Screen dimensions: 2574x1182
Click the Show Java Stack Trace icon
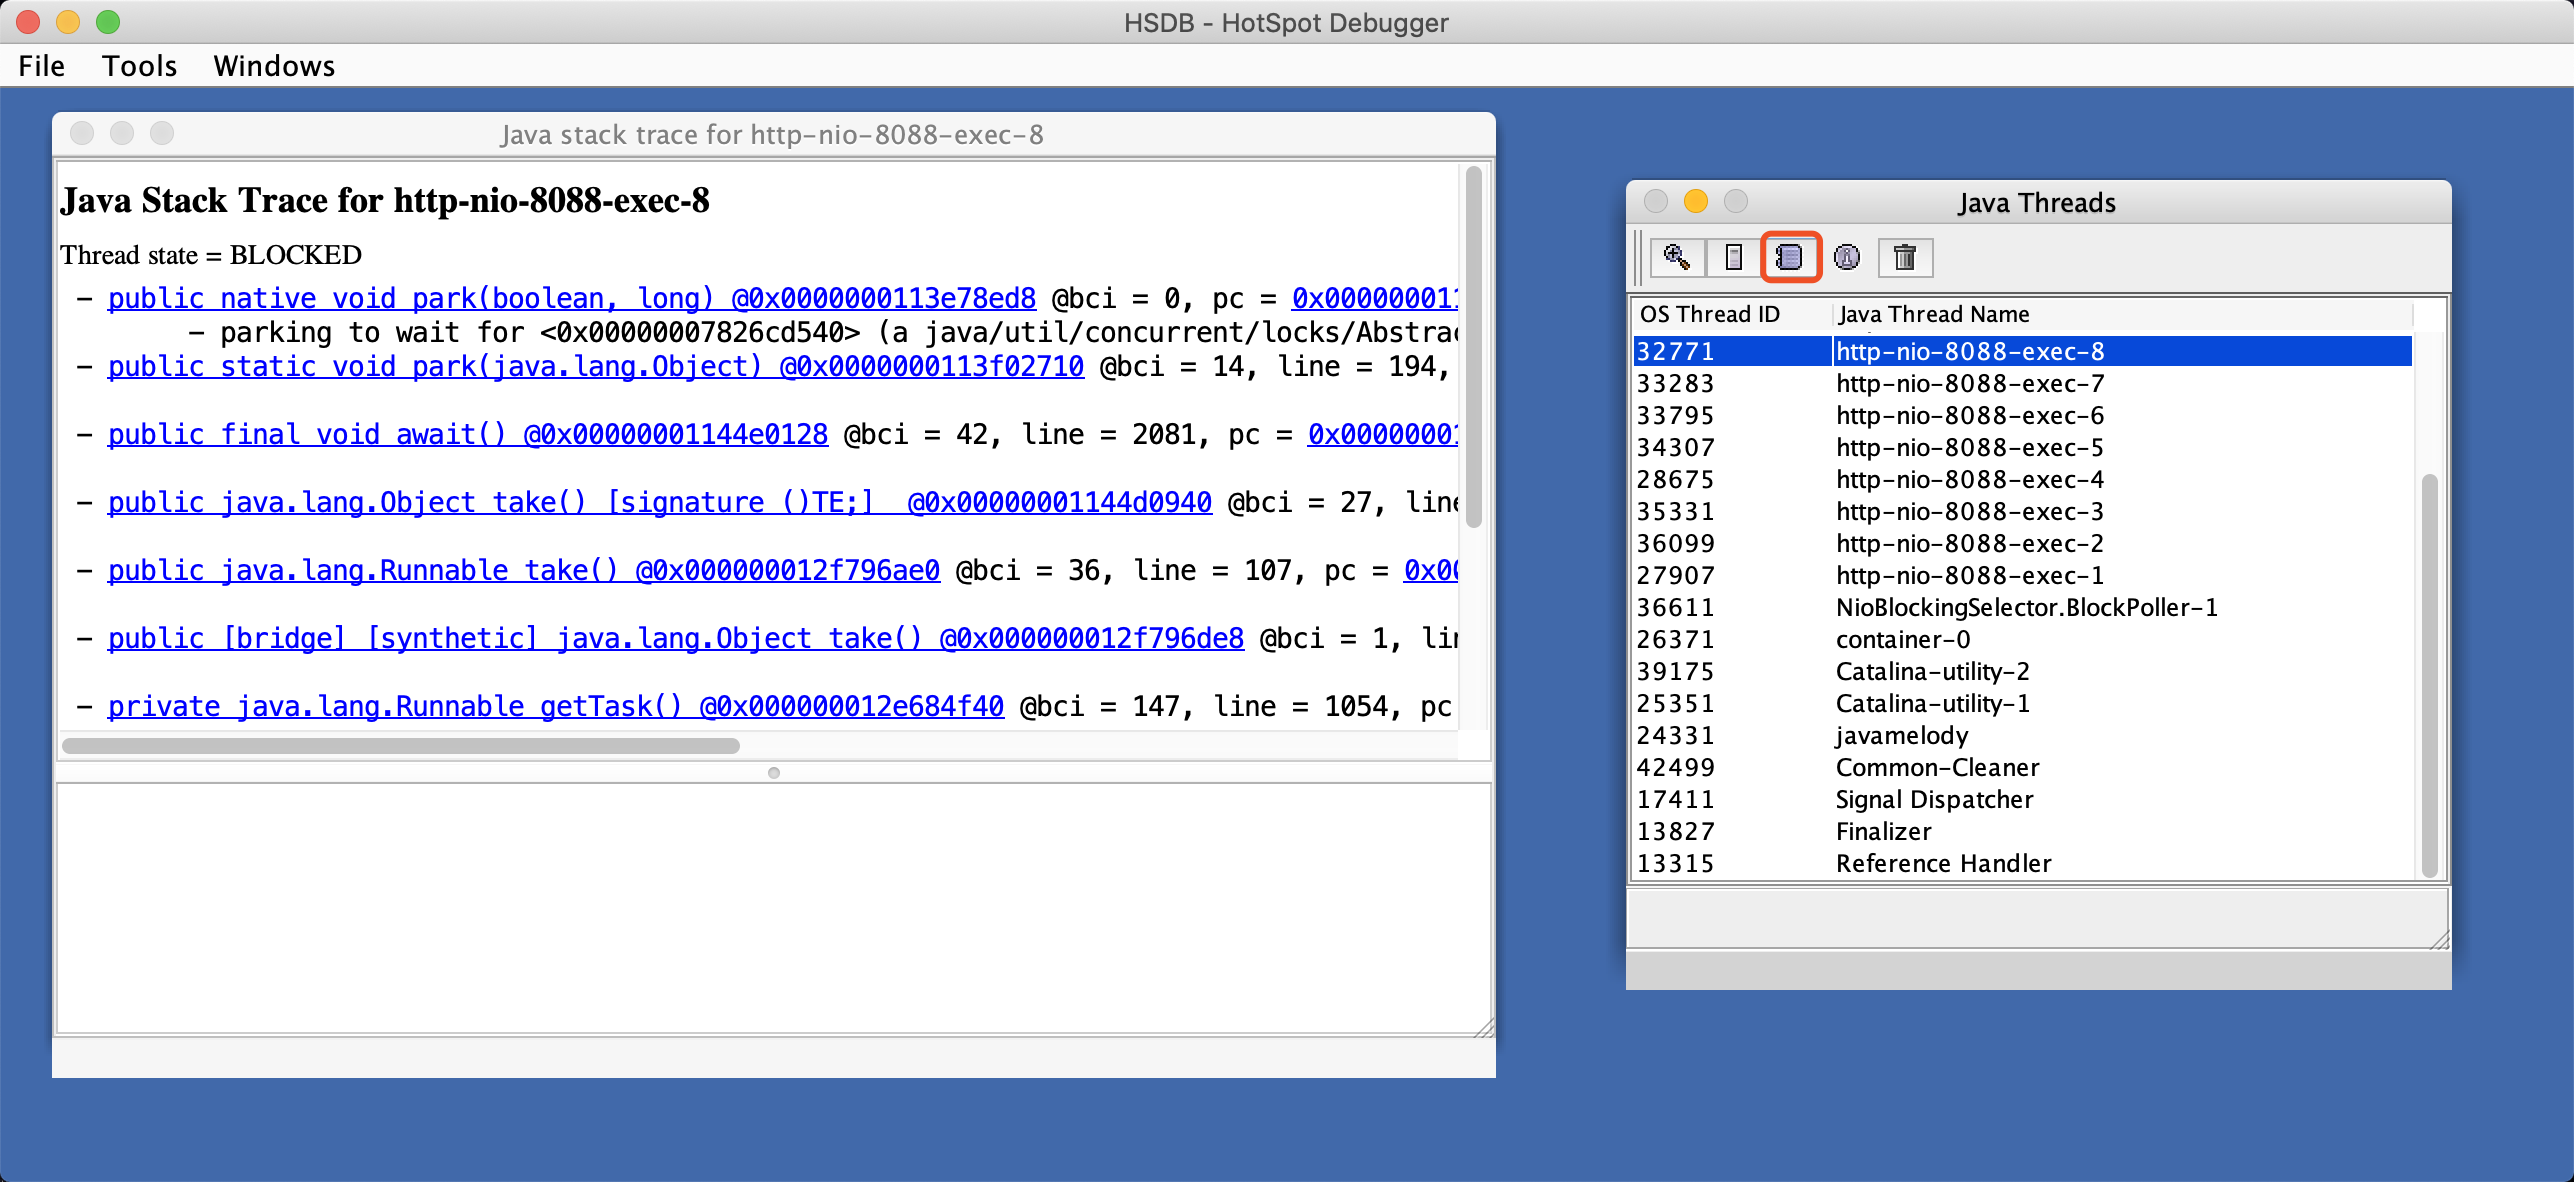click(x=1790, y=257)
